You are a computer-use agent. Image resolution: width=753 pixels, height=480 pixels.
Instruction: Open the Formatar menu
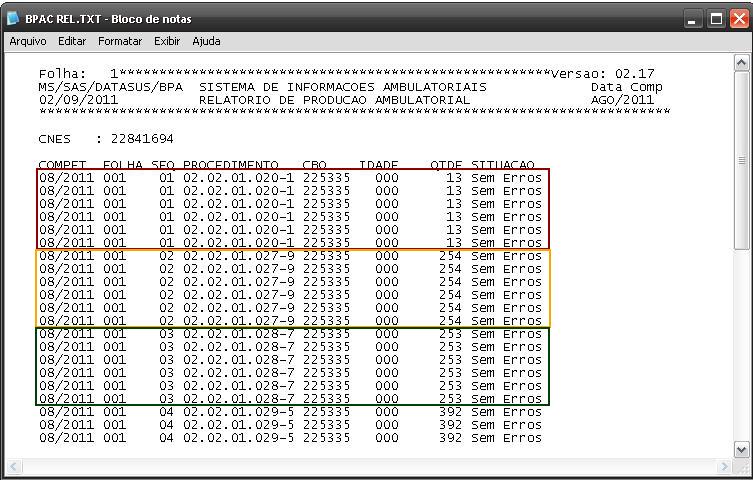(x=120, y=41)
